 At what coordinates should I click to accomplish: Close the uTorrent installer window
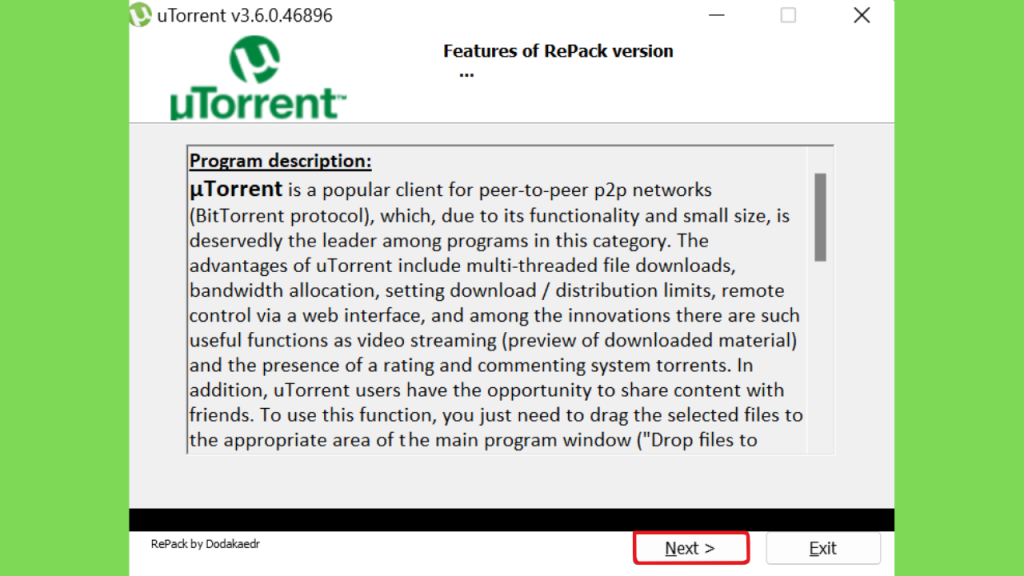[x=861, y=15]
